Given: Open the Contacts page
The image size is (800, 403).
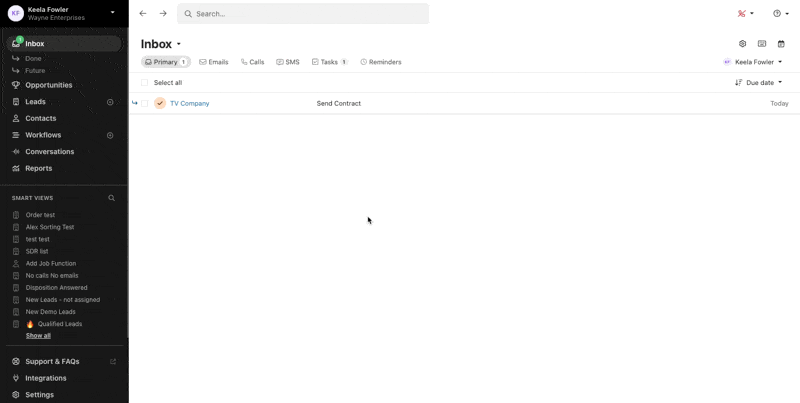Looking at the screenshot, I should click(x=41, y=118).
